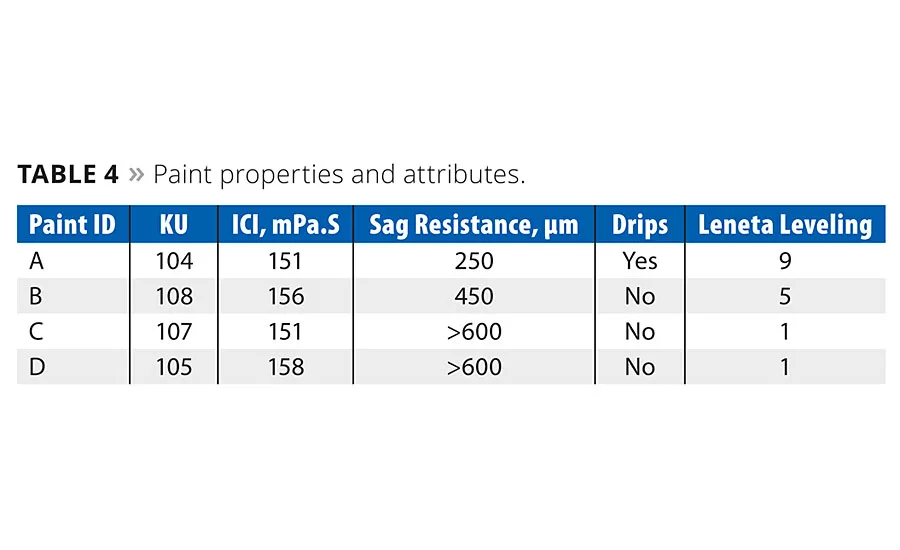Image resolution: width=900 pixels, height=550 pixels.
Task: Click KU value 107 in row C
Action: (174, 332)
